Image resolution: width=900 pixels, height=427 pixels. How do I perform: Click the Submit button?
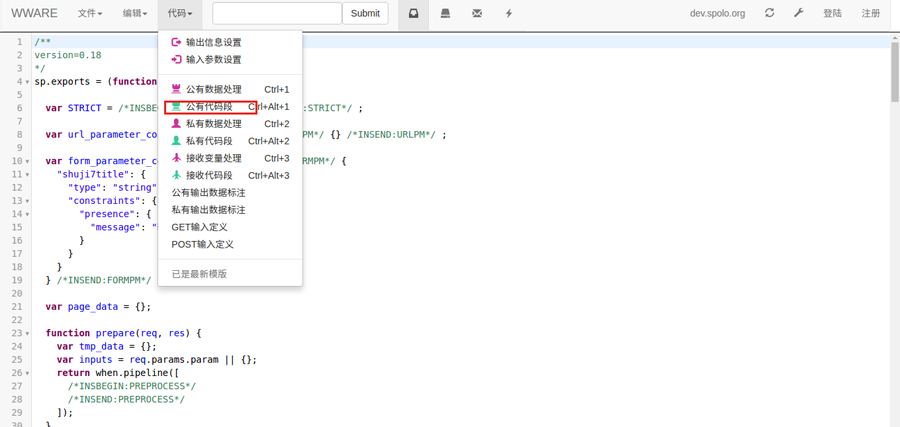coord(365,13)
